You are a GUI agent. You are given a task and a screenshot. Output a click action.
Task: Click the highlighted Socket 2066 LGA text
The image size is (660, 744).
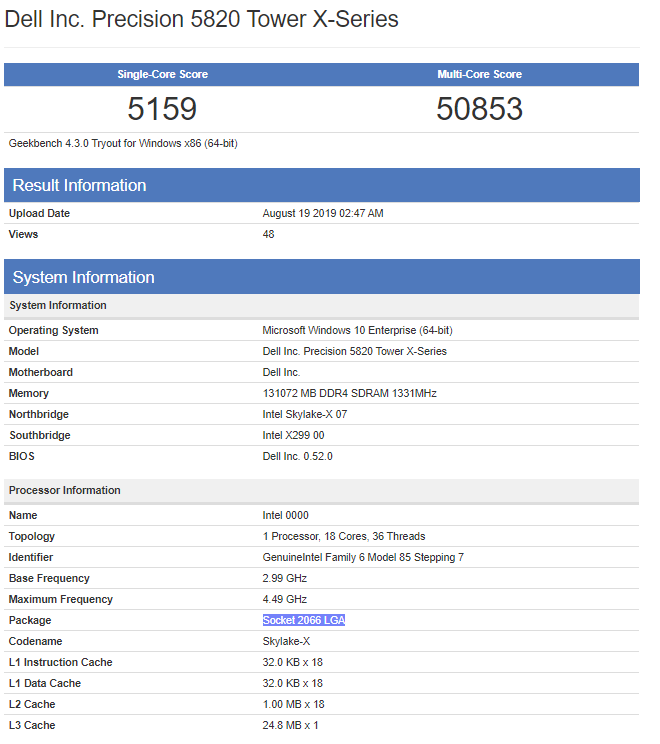pos(304,620)
